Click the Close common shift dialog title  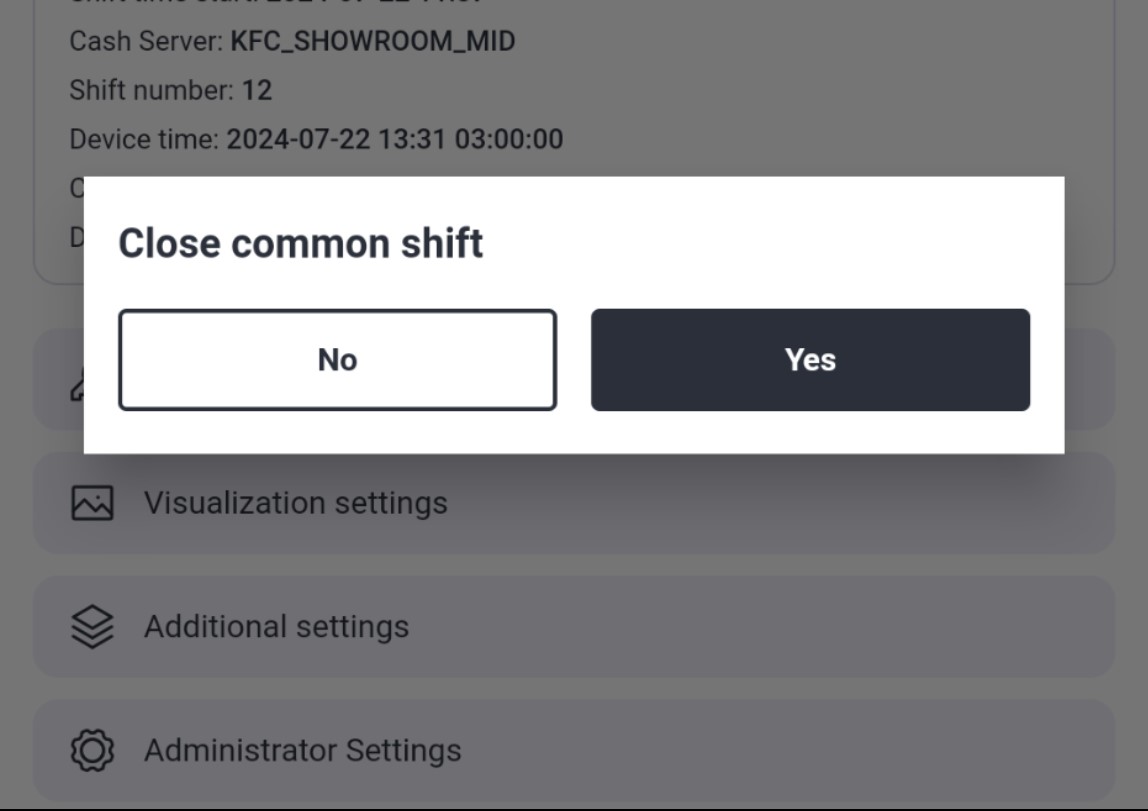point(300,243)
